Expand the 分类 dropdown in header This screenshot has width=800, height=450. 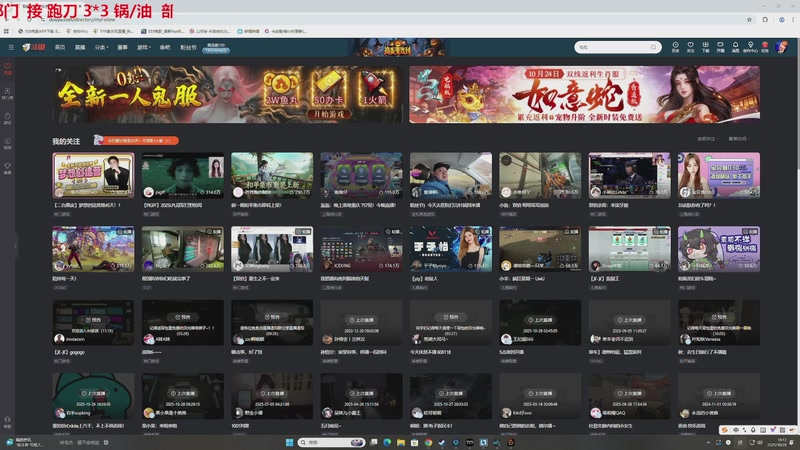(101, 47)
